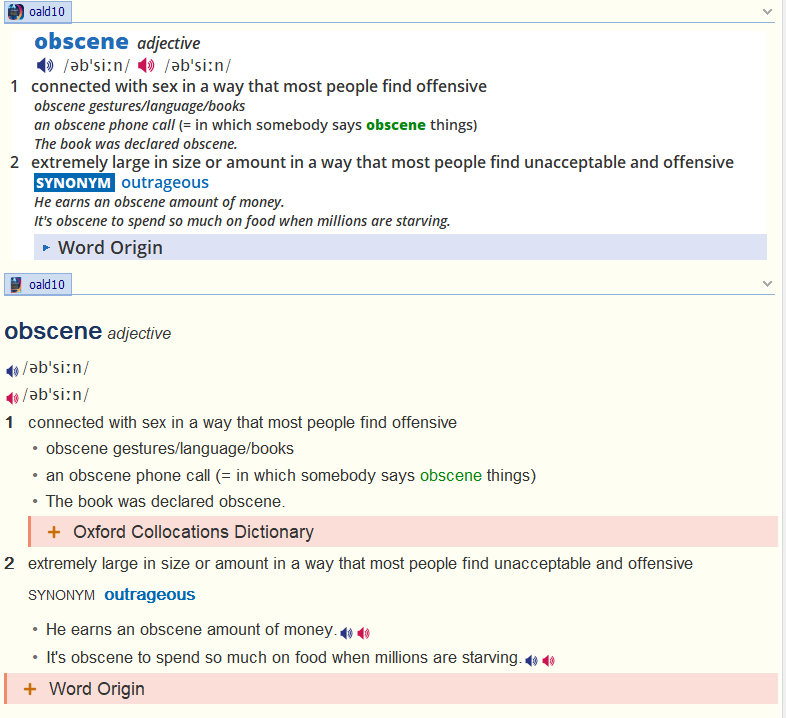Click blue speaker beside lower entry's phonetic transcription
The height and width of the screenshot is (718, 786).
coord(12,371)
